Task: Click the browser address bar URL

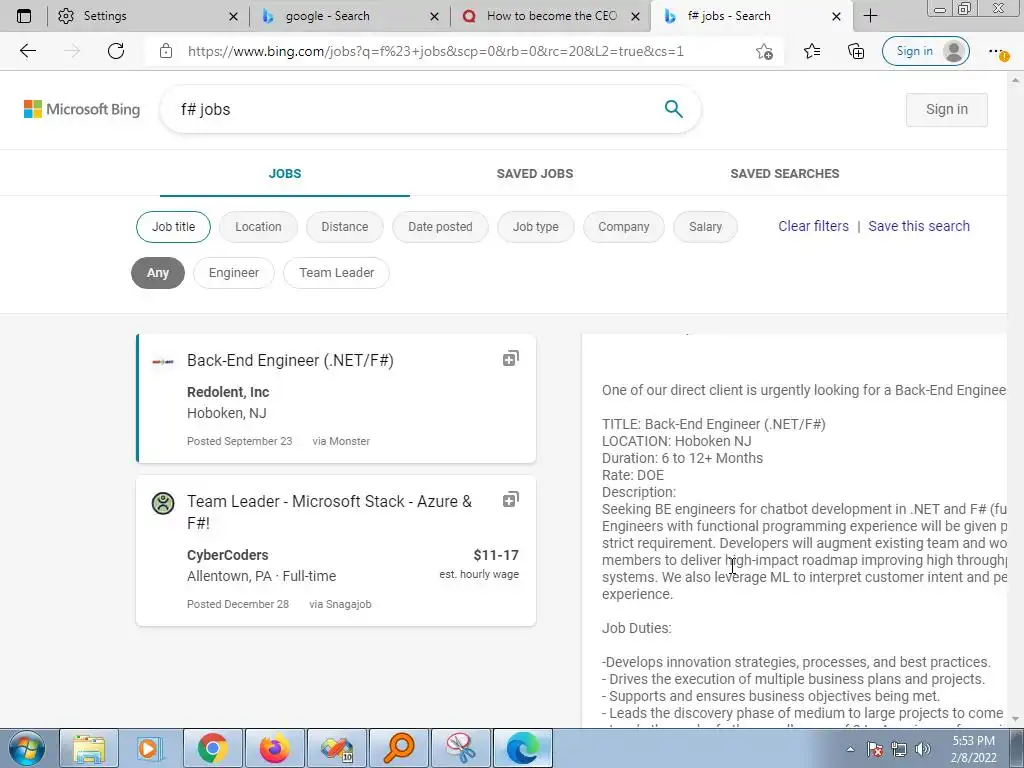Action: 436,51
